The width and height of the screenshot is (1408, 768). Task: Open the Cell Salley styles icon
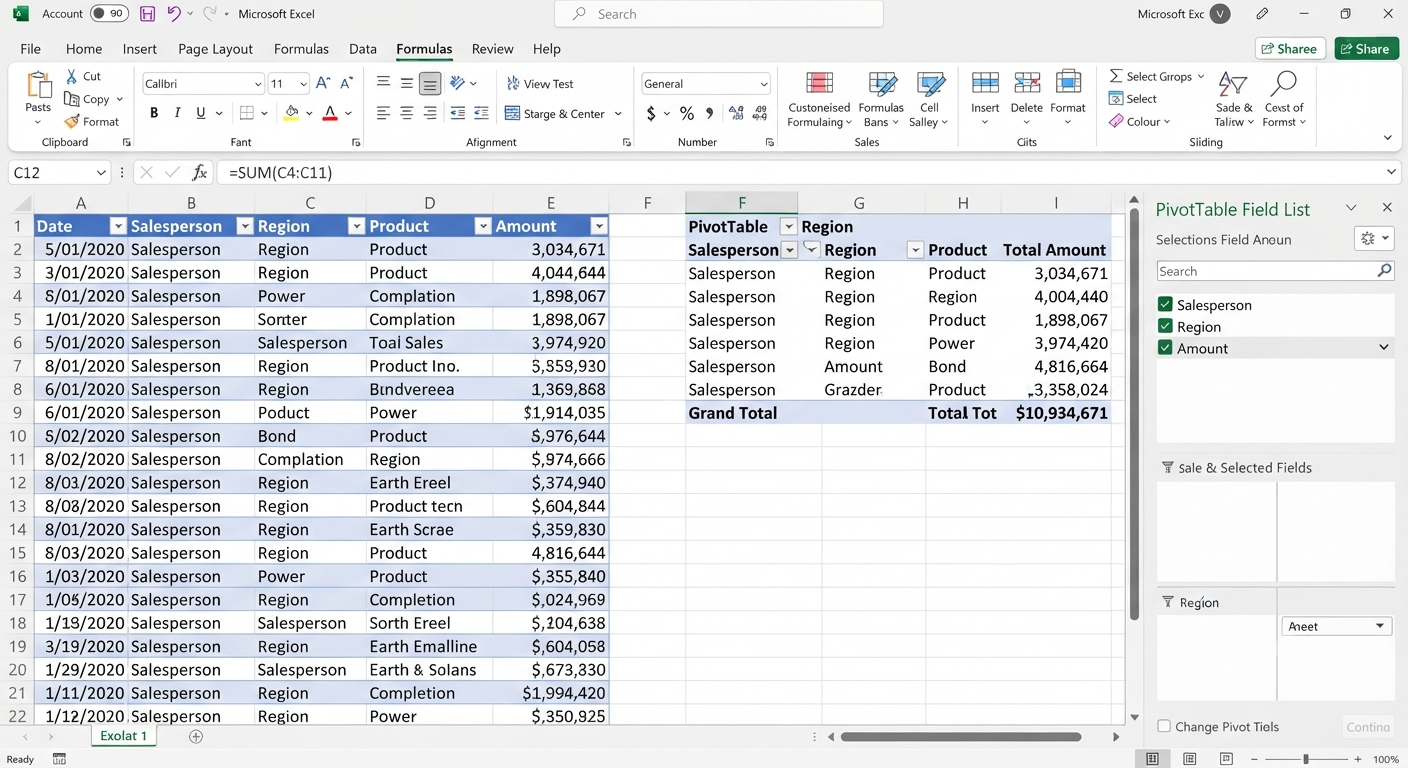(x=930, y=99)
